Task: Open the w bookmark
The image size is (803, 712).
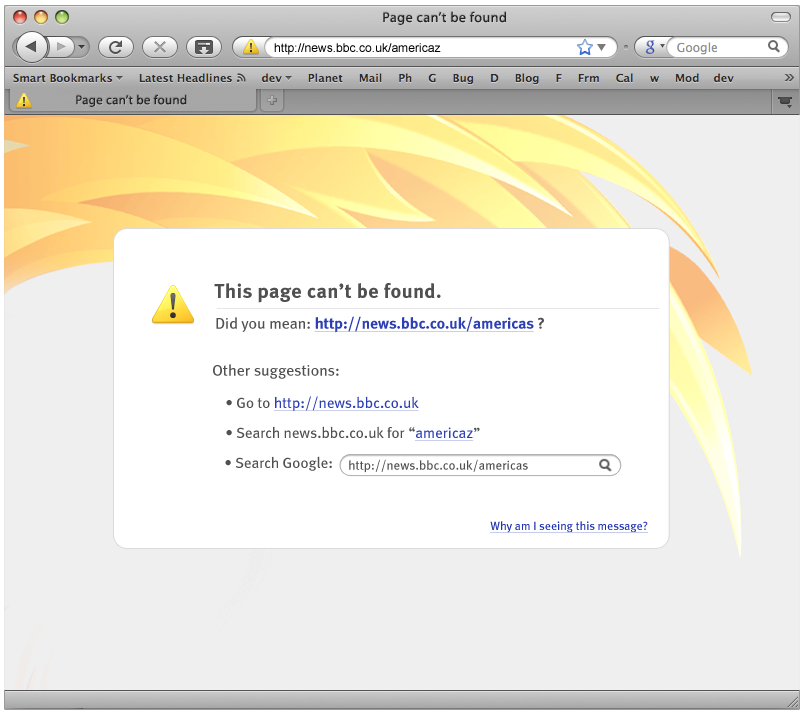Action: 654,78
